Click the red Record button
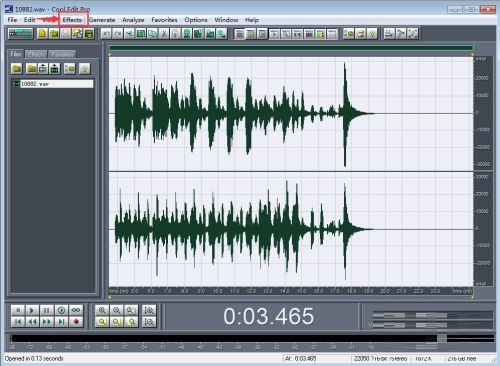Screen dimensions: 500x366 pos(76,322)
